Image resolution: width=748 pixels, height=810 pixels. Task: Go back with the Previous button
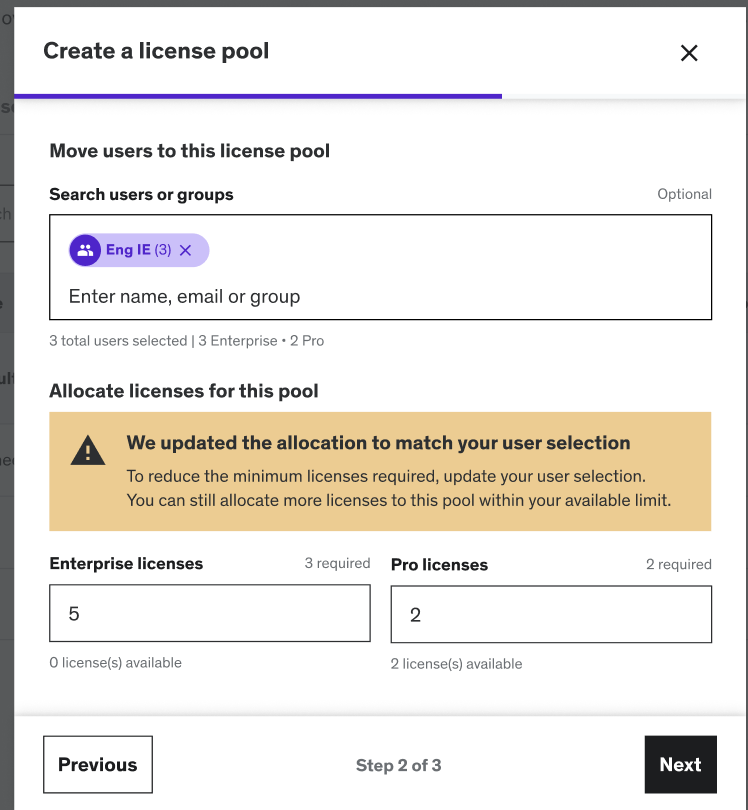coord(98,765)
